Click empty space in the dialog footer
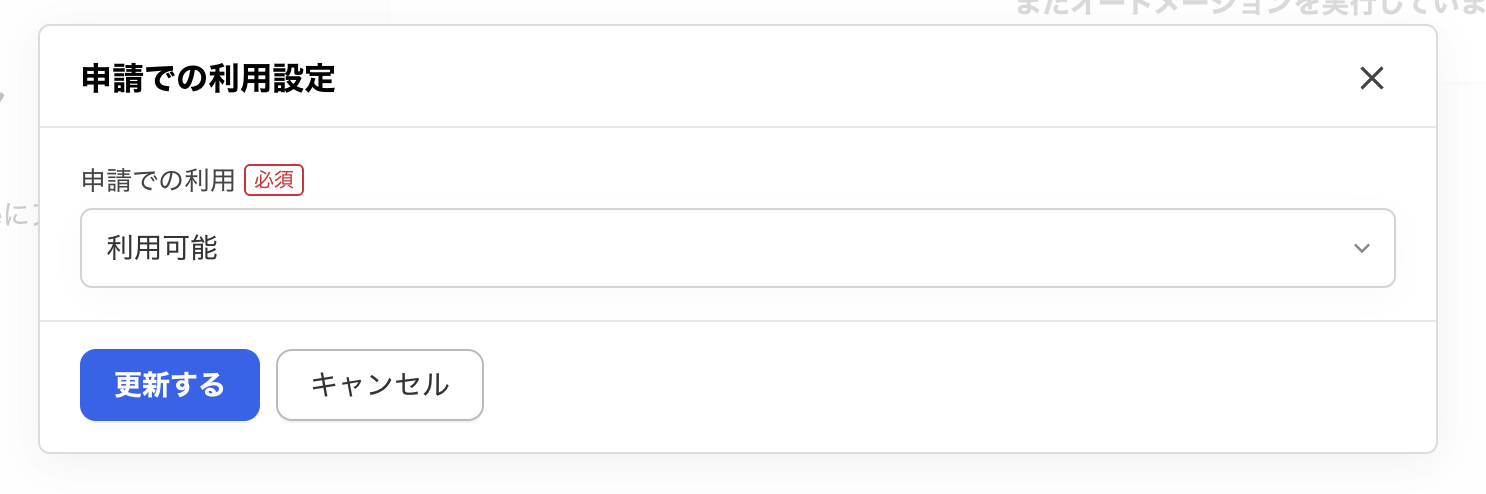Image resolution: width=1486 pixels, height=494 pixels. pos(900,386)
